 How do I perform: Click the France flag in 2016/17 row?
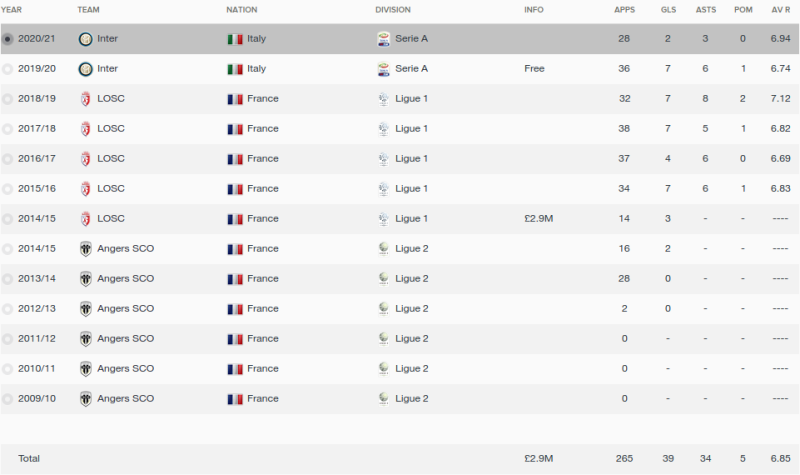coord(235,159)
